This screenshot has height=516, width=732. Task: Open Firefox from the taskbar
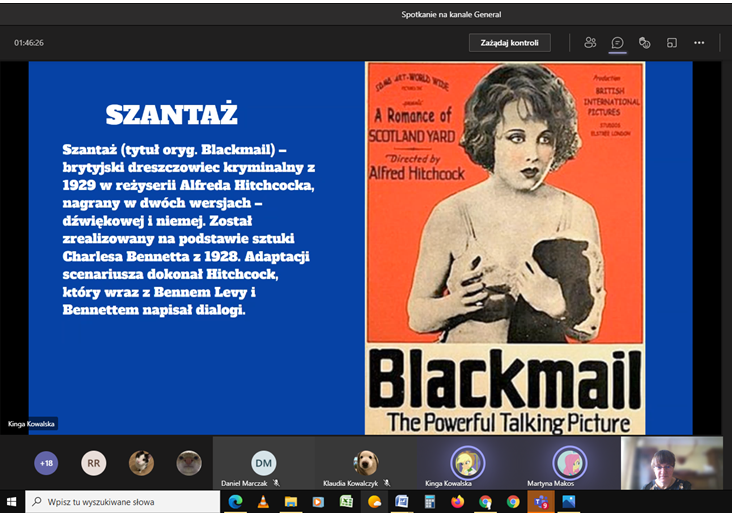coord(457,502)
